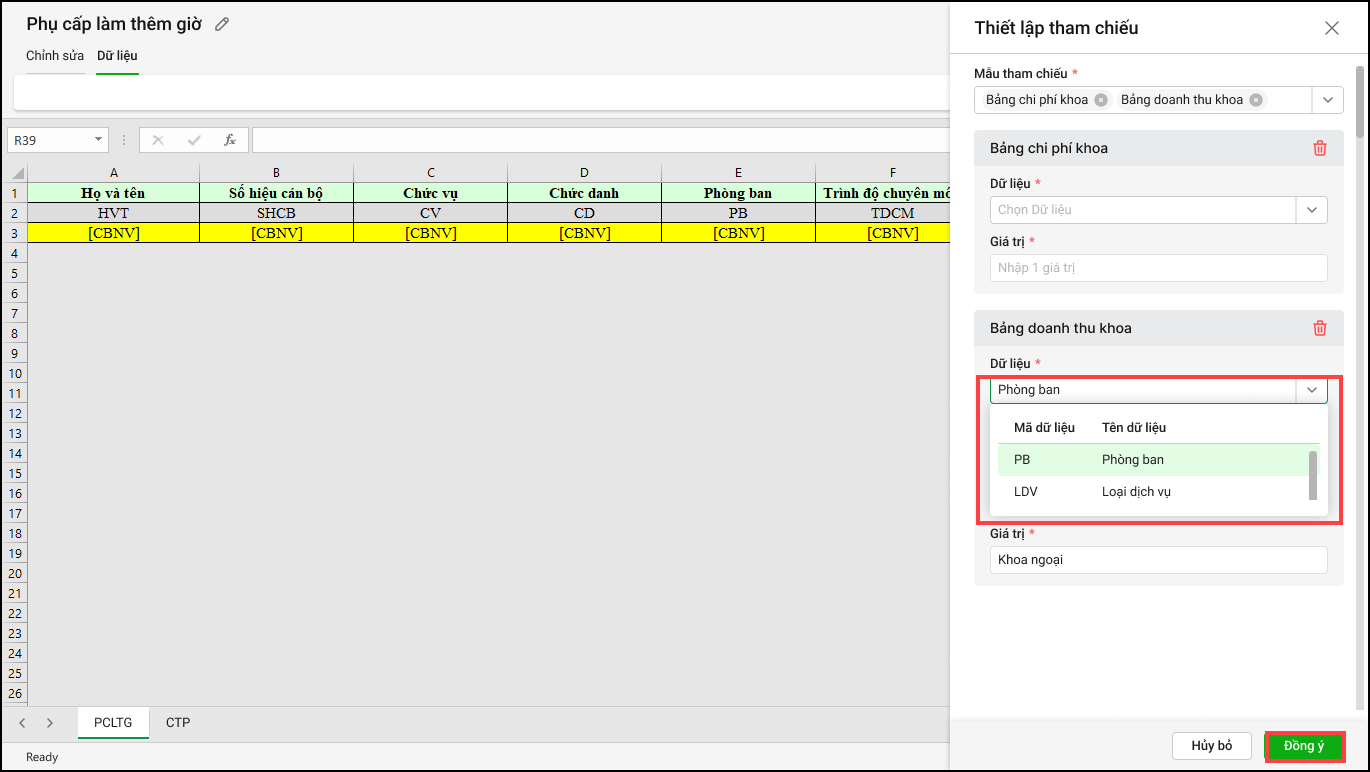Delete the Bảng doanh thu khoa section
Screen dimensions: 1370x772
pyautogui.click(x=1319, y=328)
